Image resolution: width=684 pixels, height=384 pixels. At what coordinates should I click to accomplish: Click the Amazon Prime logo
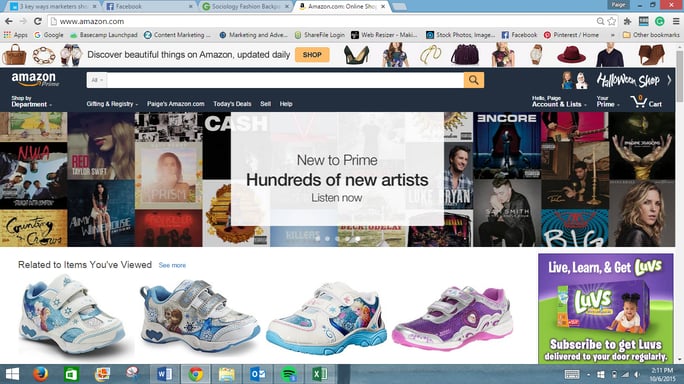(x=35, y=79)
